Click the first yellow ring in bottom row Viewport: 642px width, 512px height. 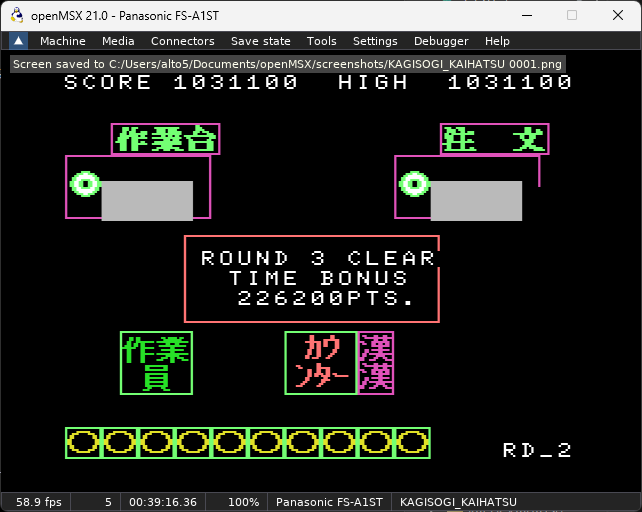point(84,443)
